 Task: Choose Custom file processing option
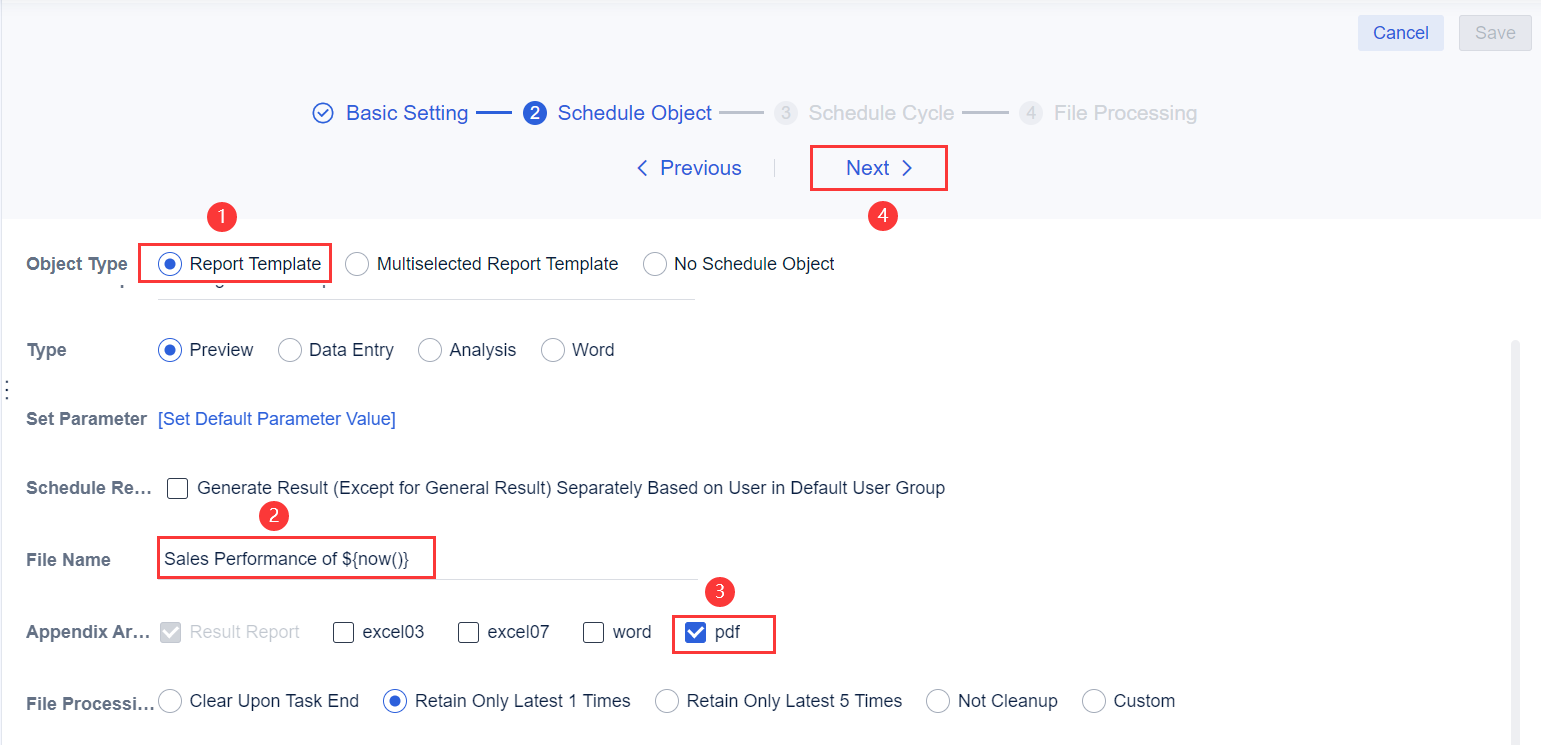coord(1094,701)
